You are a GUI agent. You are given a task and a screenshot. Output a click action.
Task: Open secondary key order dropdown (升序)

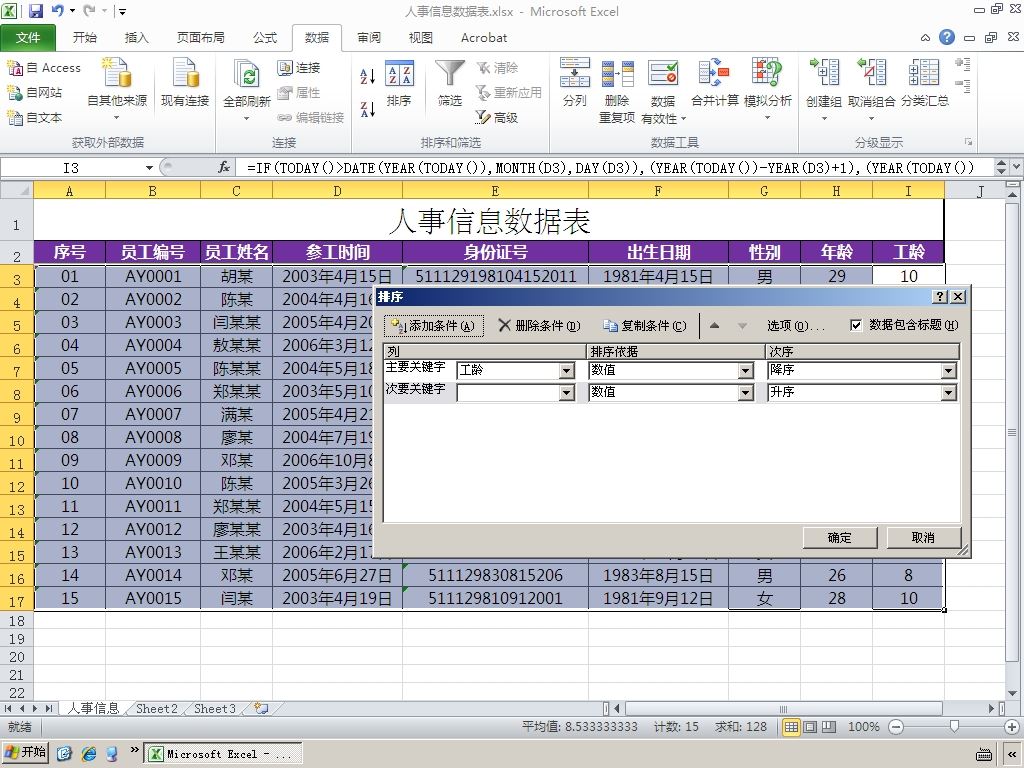tap(949, 392)
